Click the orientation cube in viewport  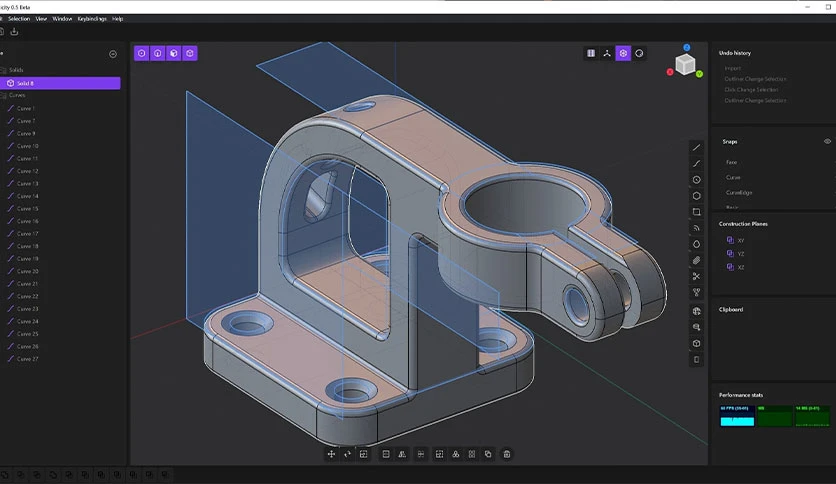685,64
